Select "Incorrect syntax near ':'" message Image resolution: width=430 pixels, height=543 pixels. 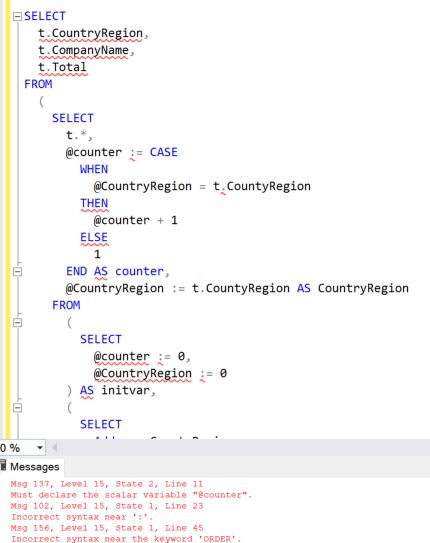point(82,517)
